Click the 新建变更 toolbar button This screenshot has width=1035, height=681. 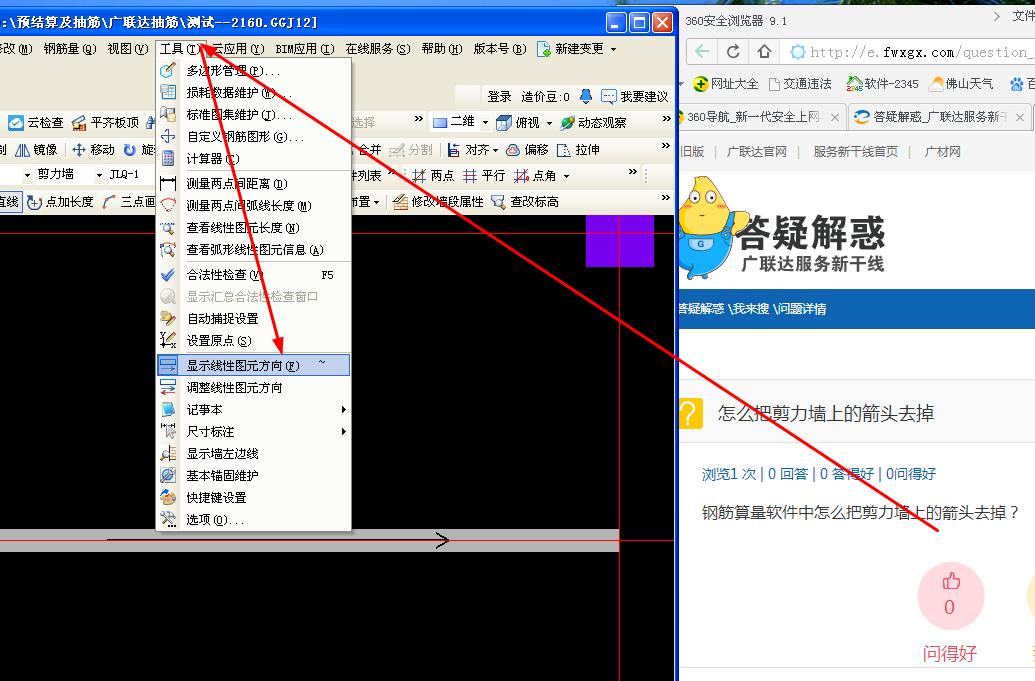coord(571,49)
